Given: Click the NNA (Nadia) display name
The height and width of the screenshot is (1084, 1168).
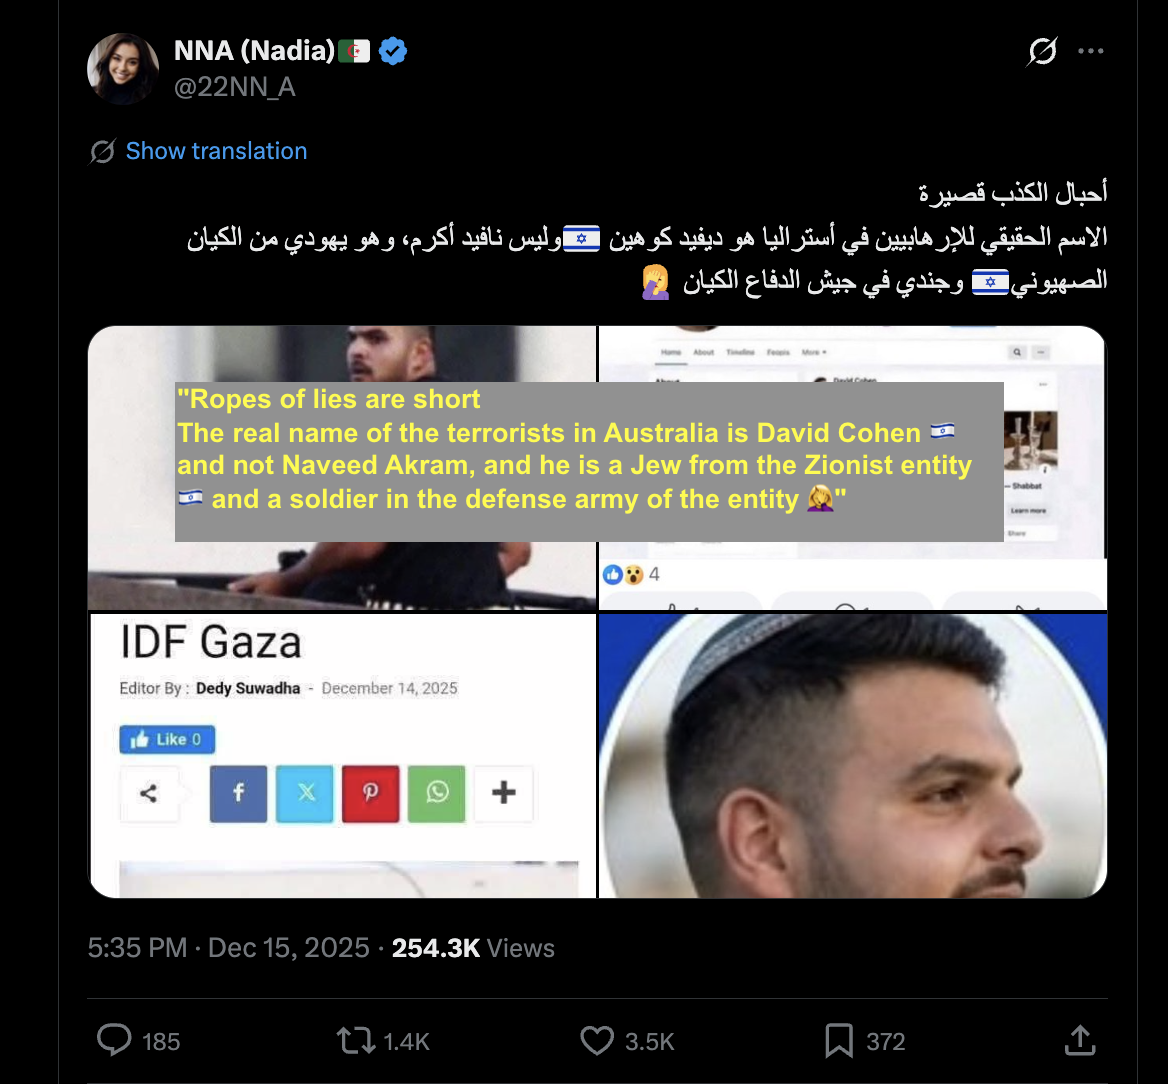Looking at the screenshot, I should (x=254, y=51).
